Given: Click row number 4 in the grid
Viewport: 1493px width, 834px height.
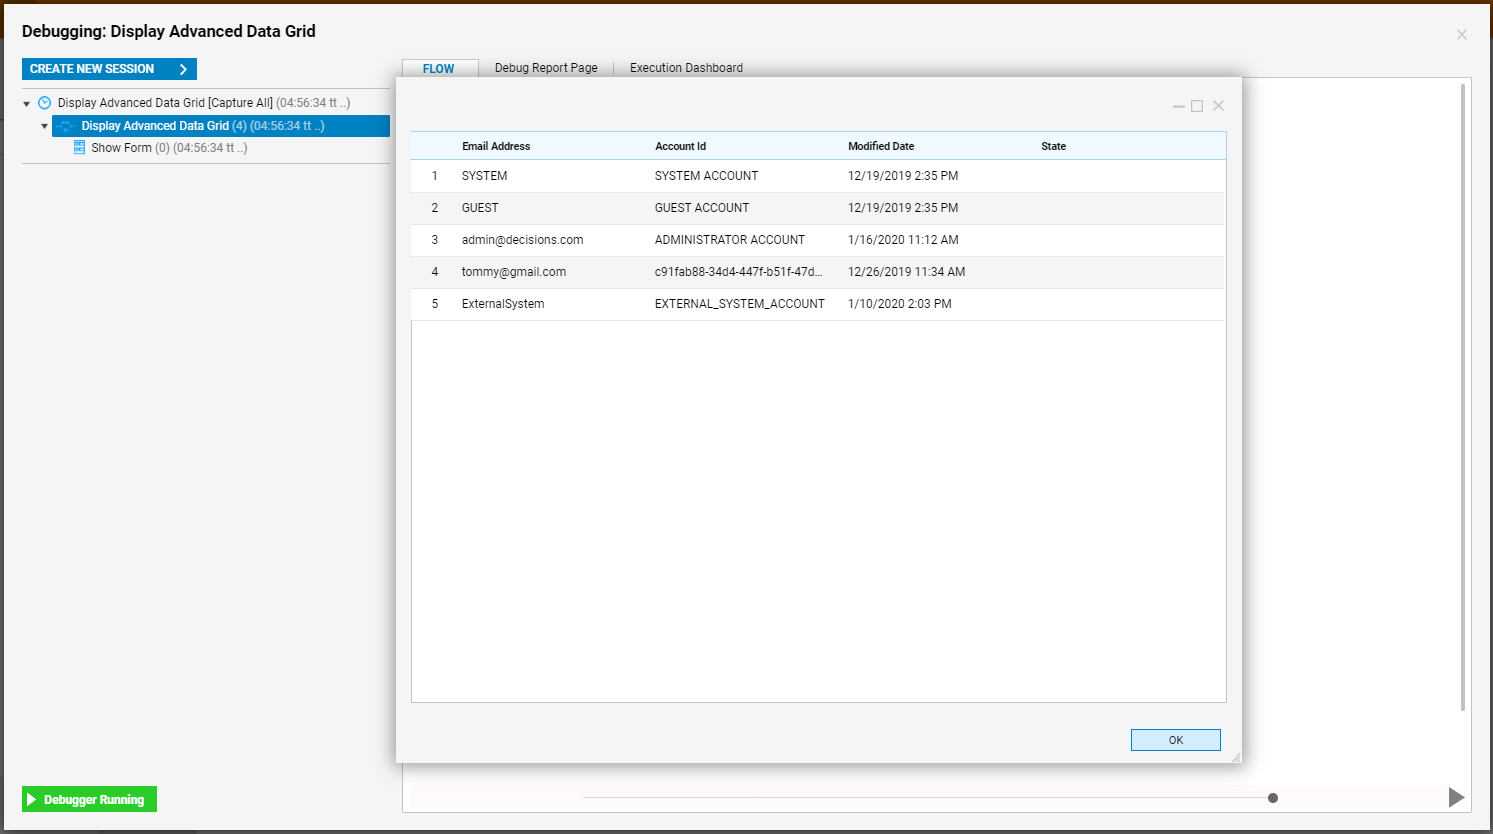Looking at the screenshot, I should [x=434, y=272].
